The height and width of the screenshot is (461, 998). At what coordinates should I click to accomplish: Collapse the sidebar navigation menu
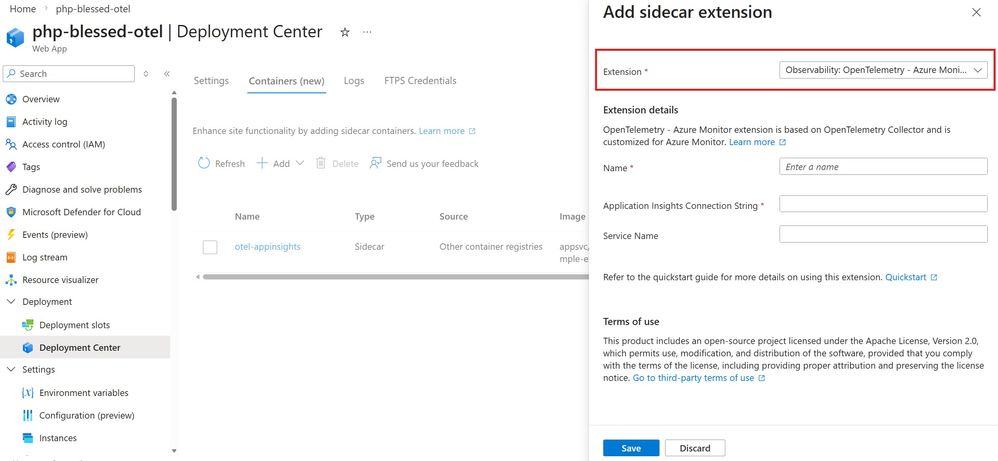[167, 74]
